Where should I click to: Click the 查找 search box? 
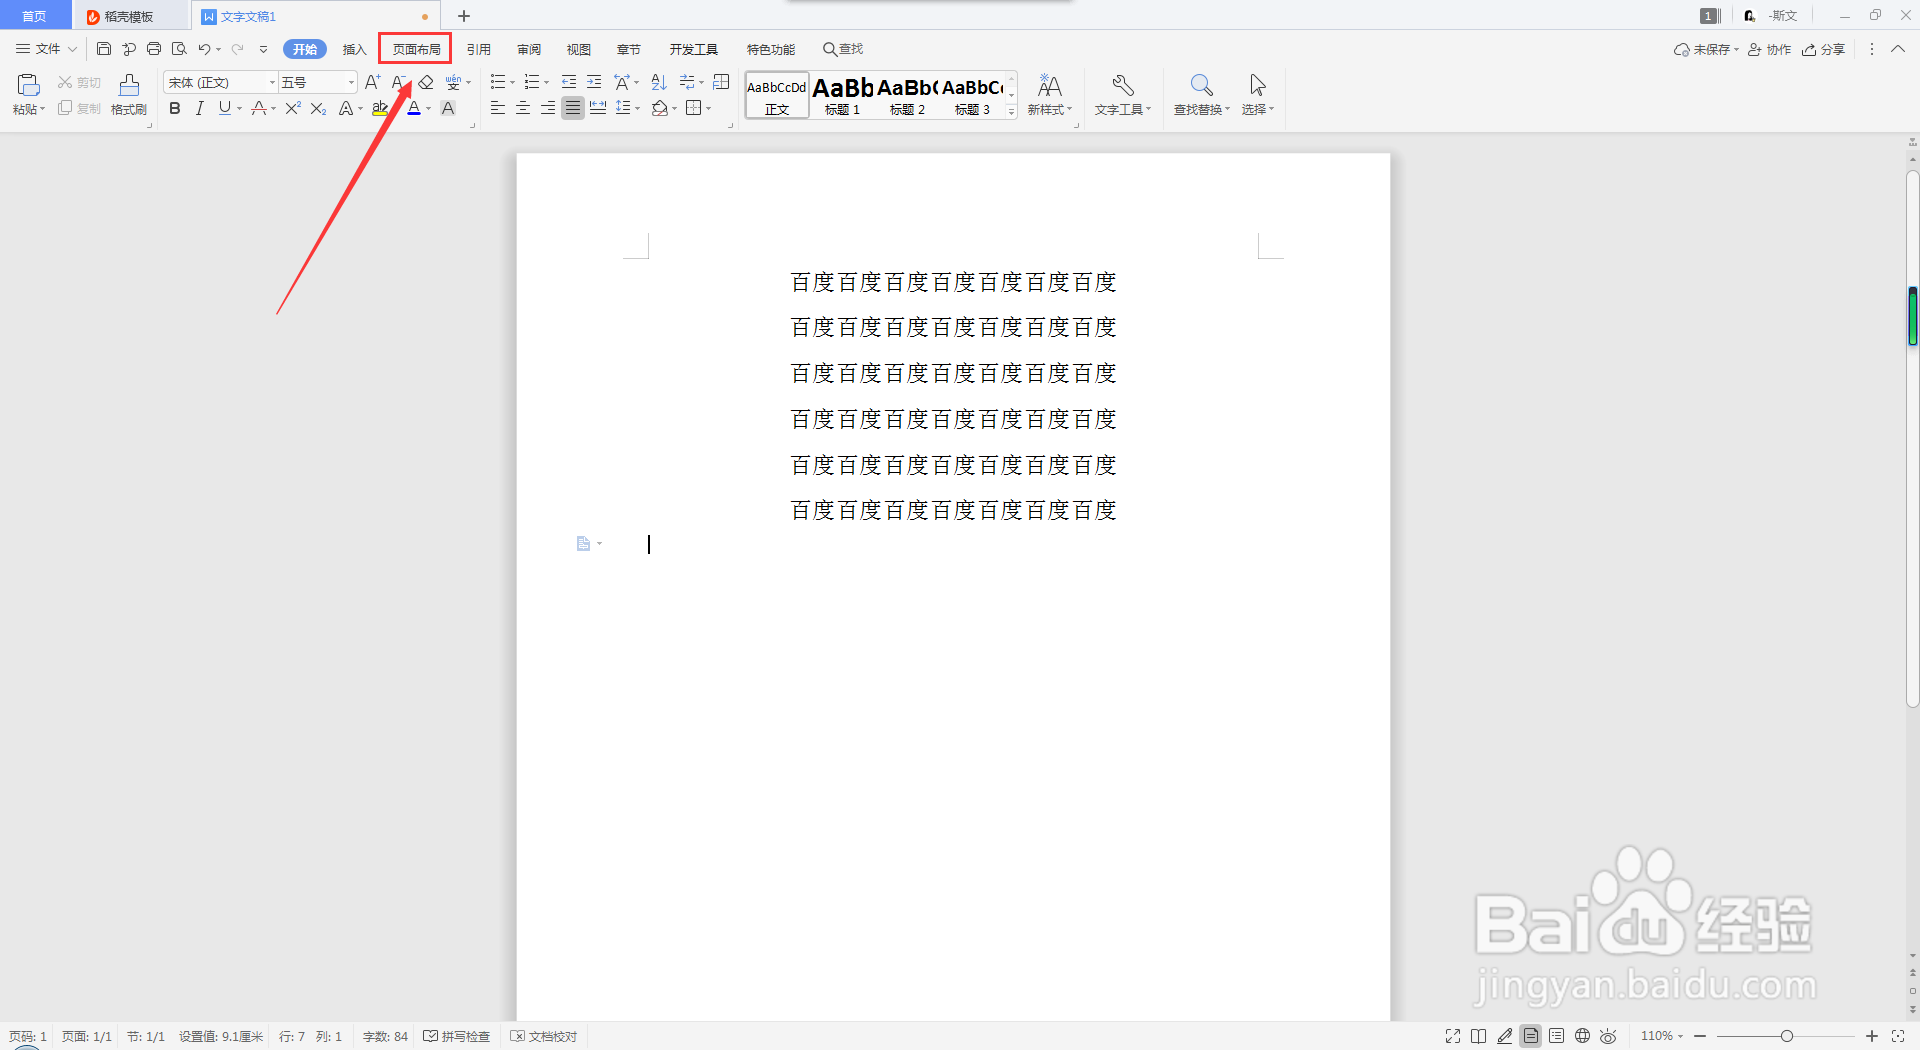[843, 49]
